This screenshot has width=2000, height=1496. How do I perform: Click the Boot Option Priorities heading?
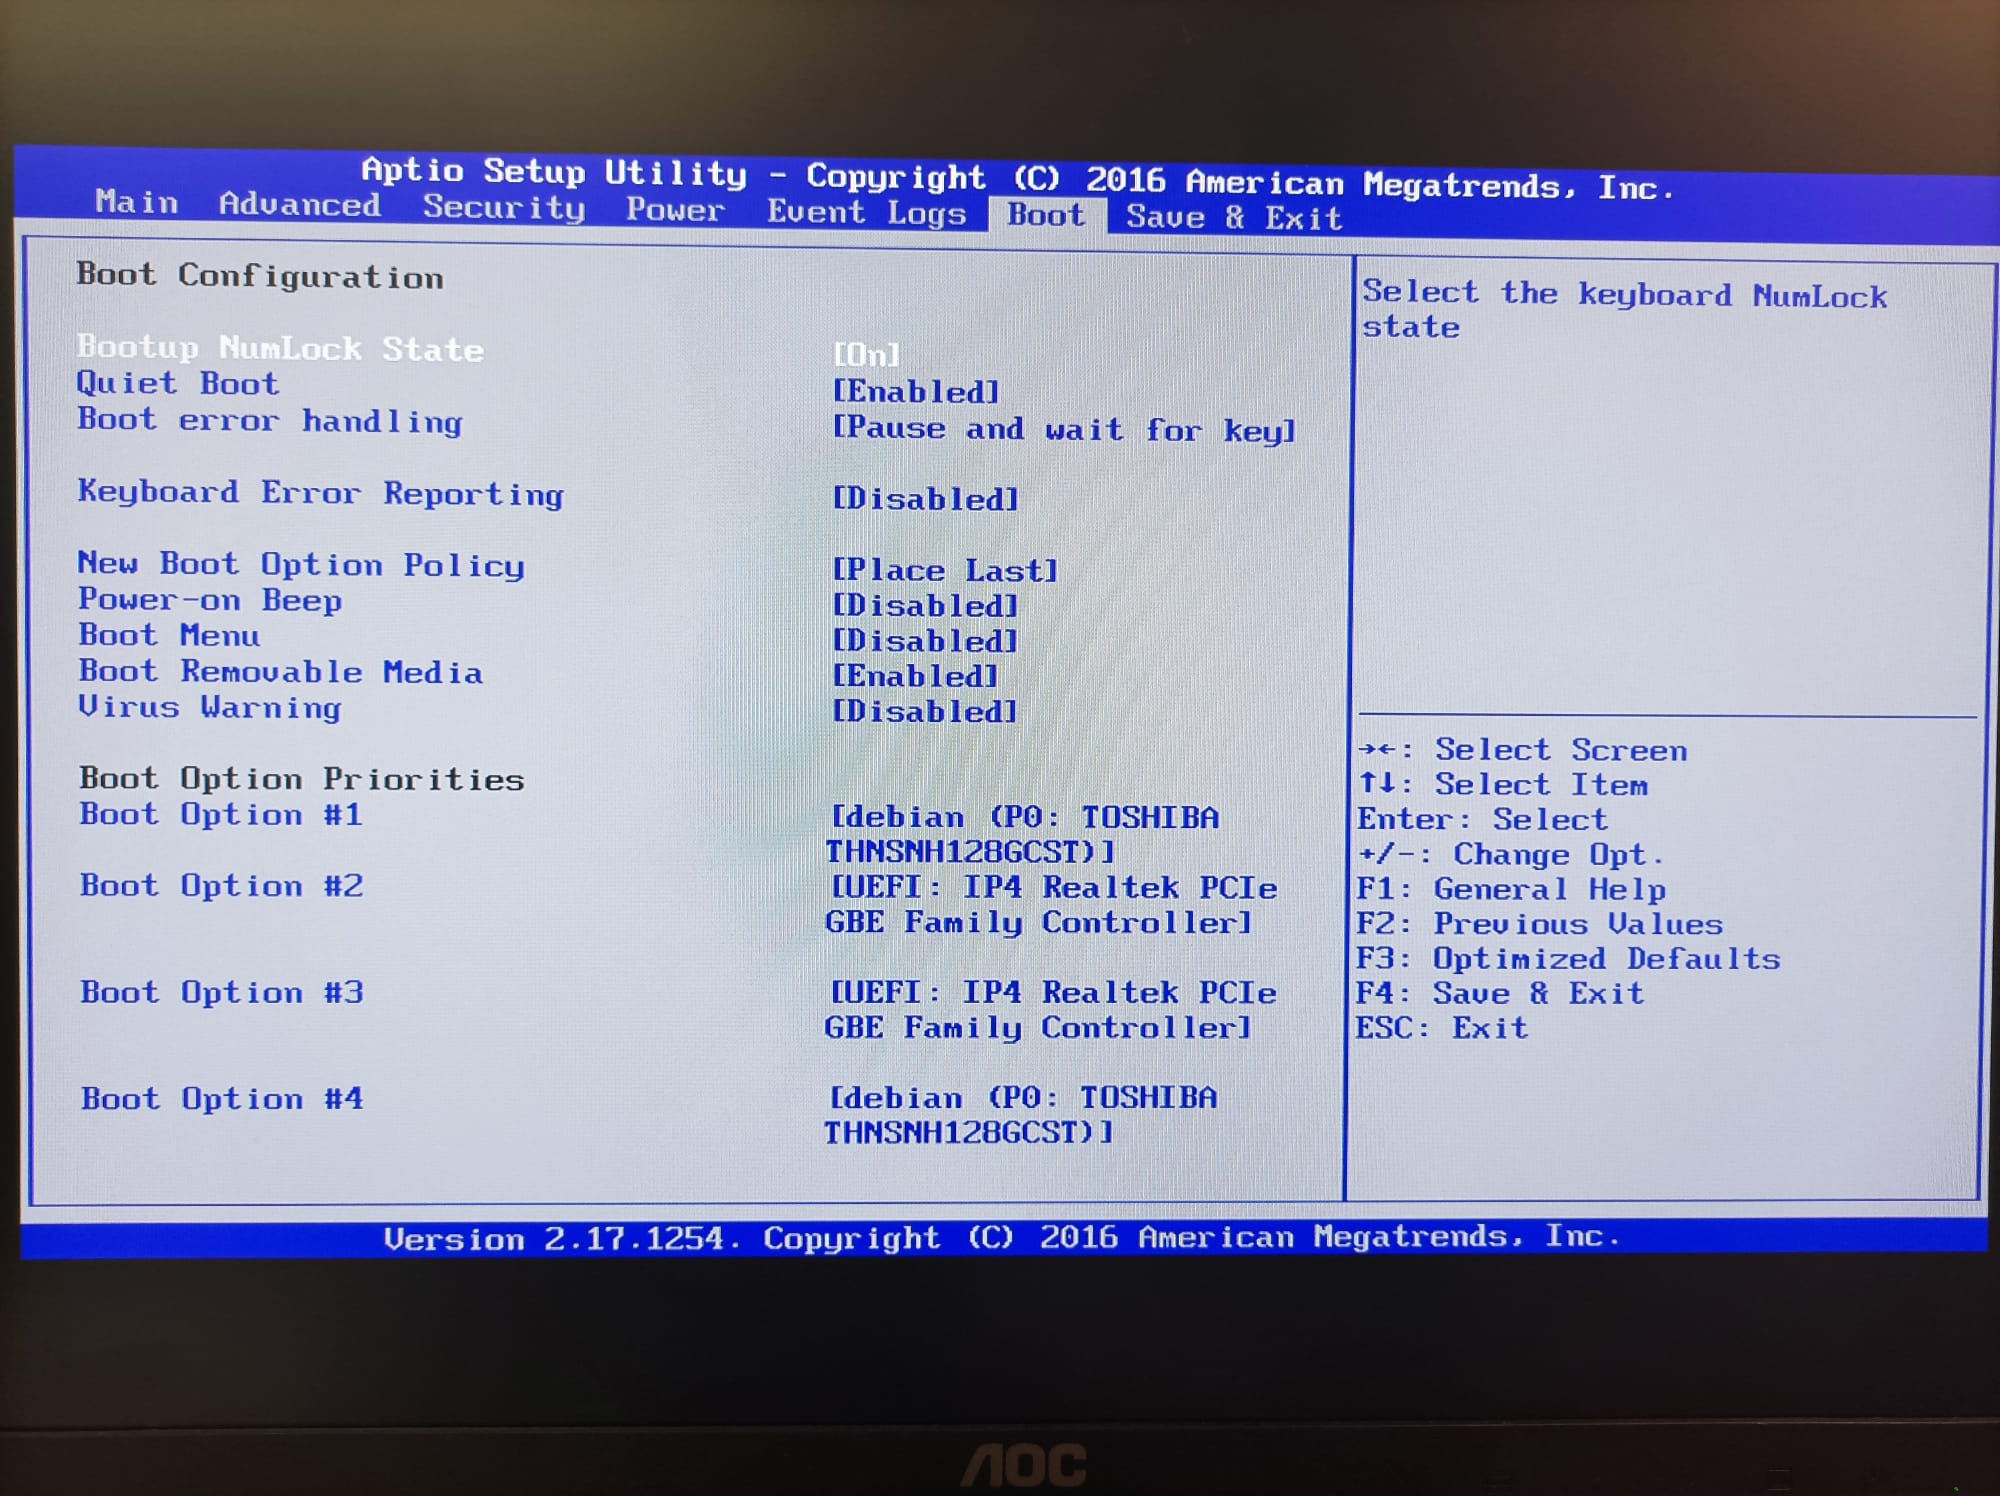point(302,778)
